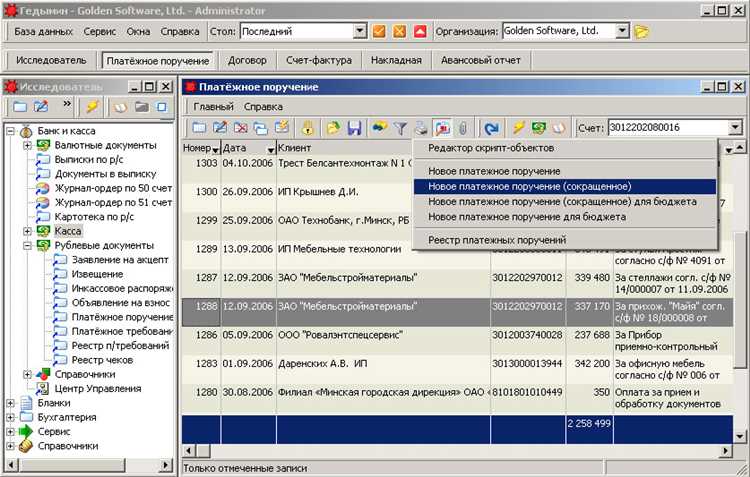Collapse the Рублевые документы tree node

[26, 245]
